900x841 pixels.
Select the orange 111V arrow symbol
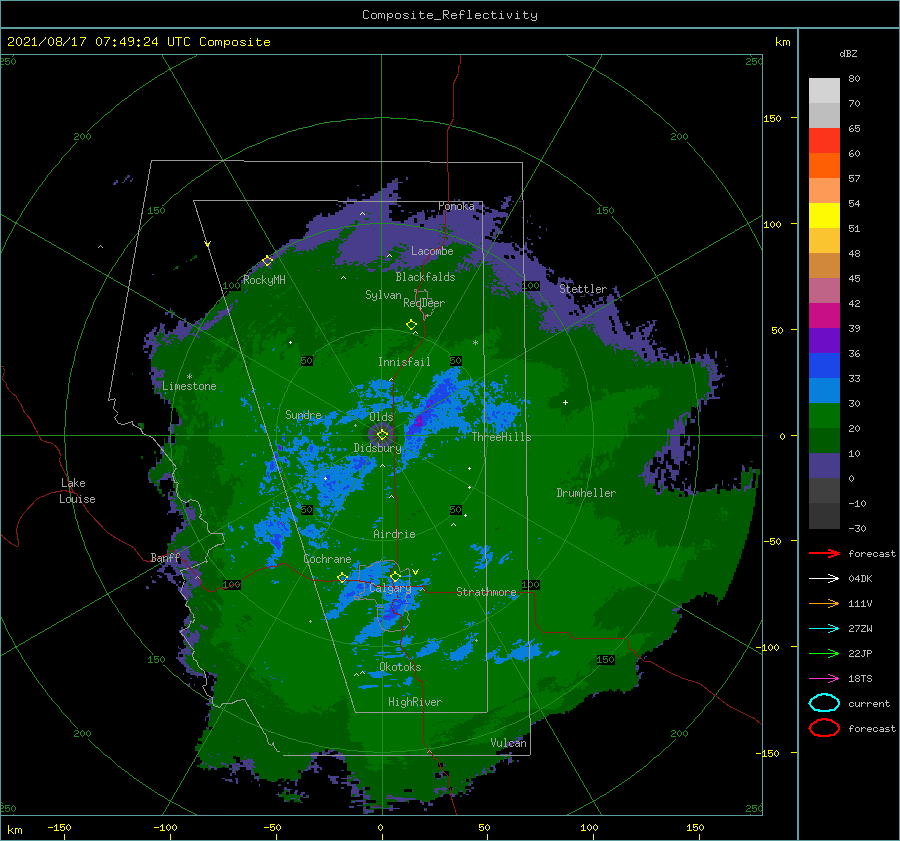[824, 603]
